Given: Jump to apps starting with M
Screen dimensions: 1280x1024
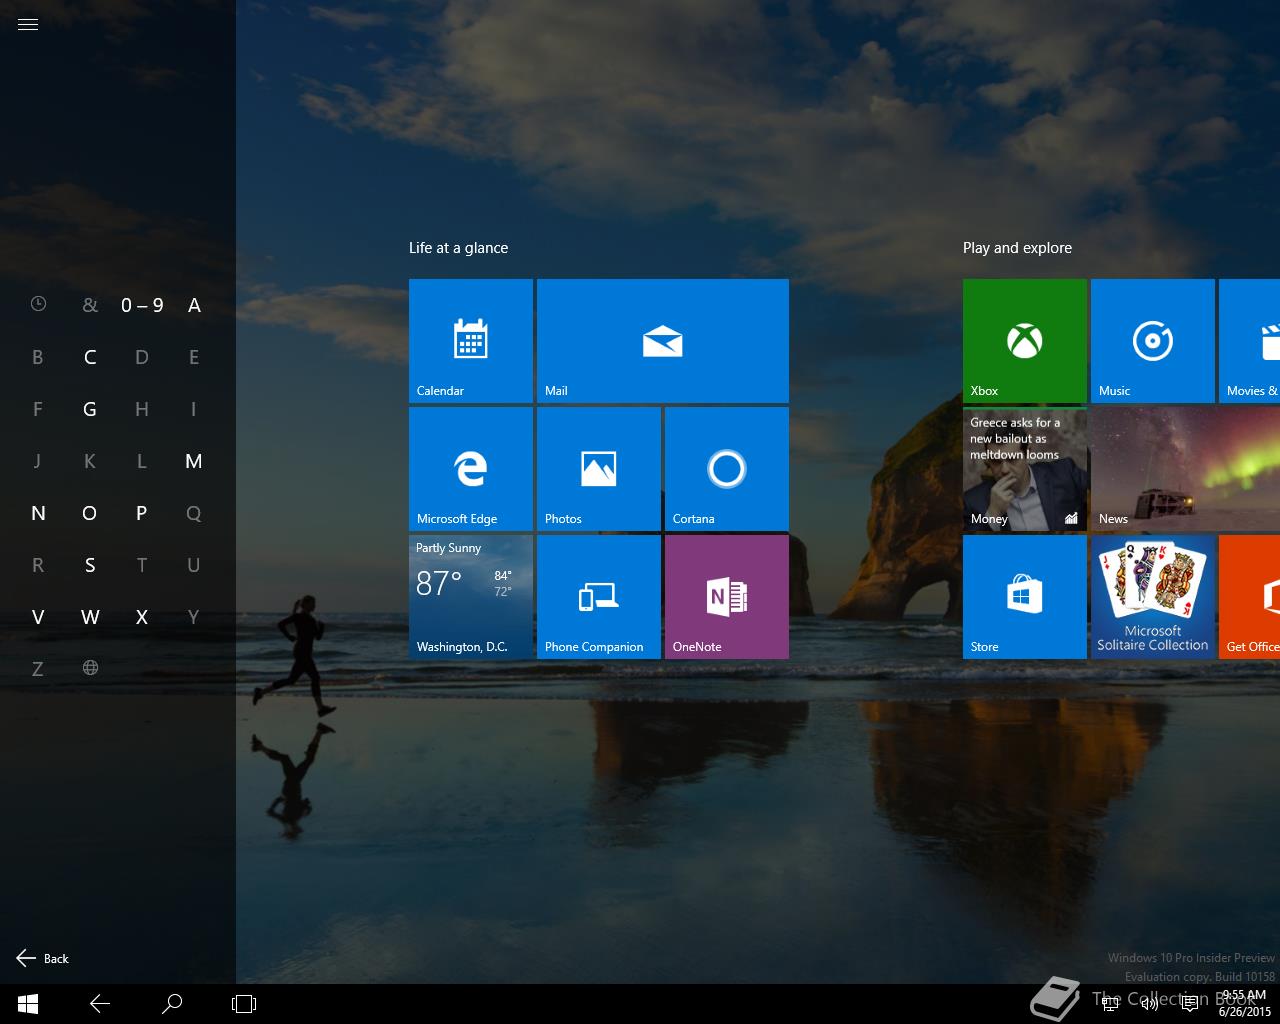Looking at the screenshot, I should tap(194, 461).
